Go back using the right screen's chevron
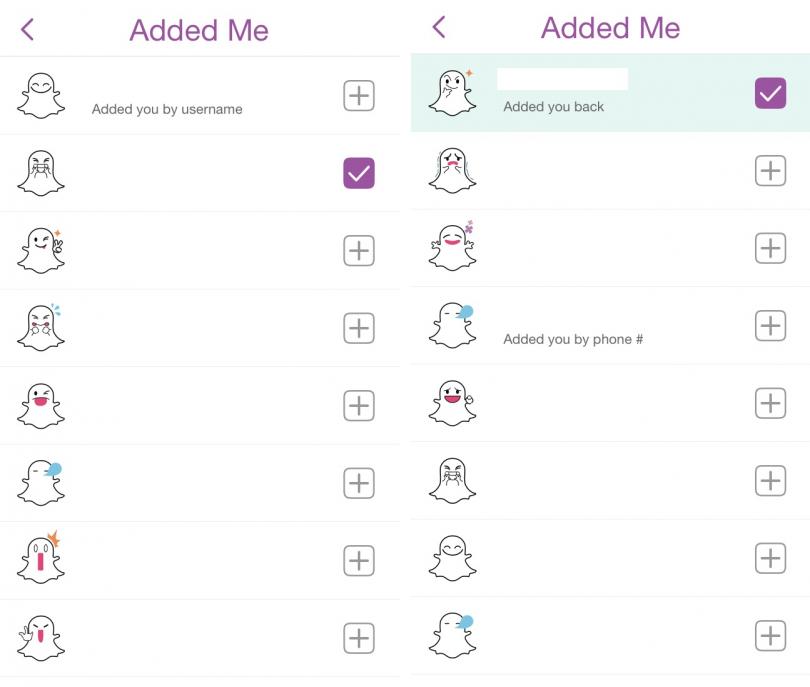 [x=438, y=27]
